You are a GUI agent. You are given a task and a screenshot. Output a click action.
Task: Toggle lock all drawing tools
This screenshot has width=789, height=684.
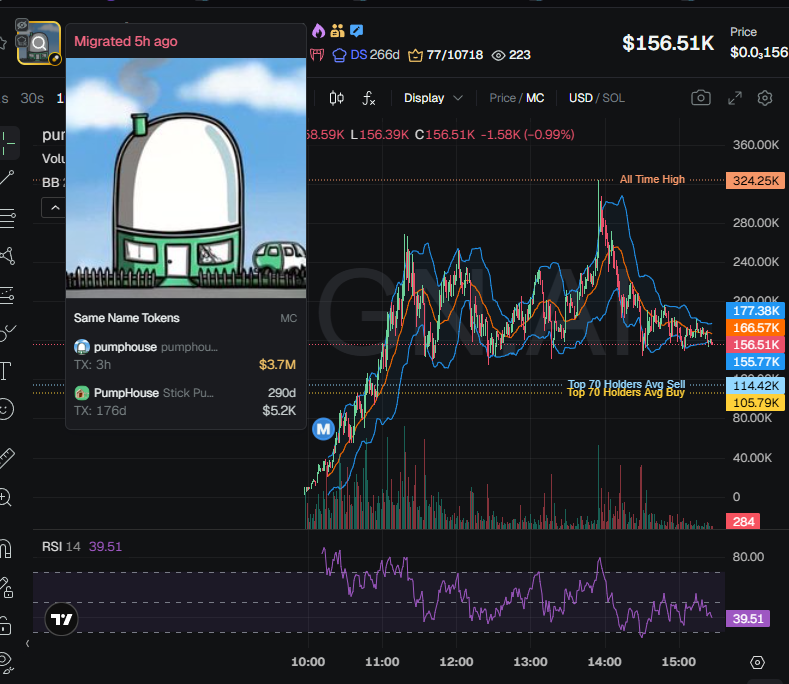click(x=5, y=626)
